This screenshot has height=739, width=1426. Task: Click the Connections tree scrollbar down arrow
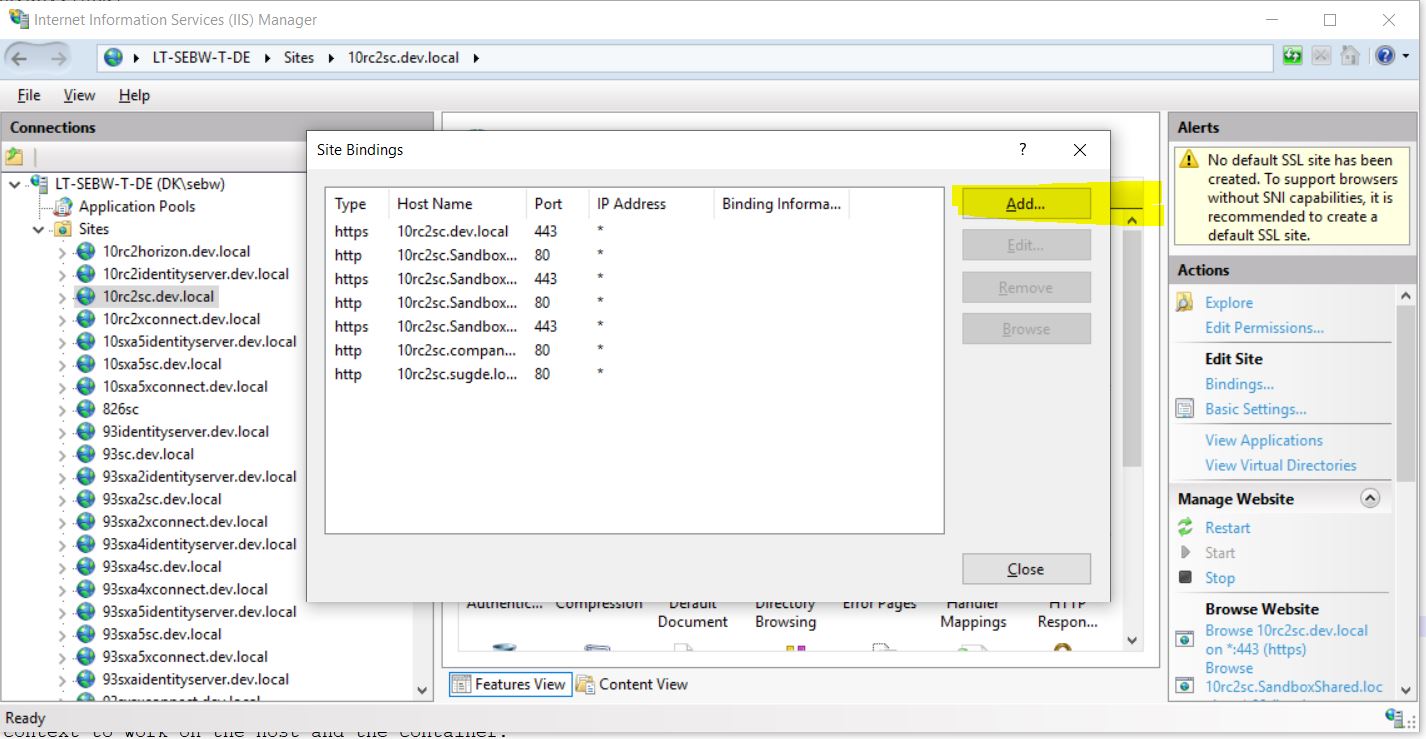pos(423,689)
